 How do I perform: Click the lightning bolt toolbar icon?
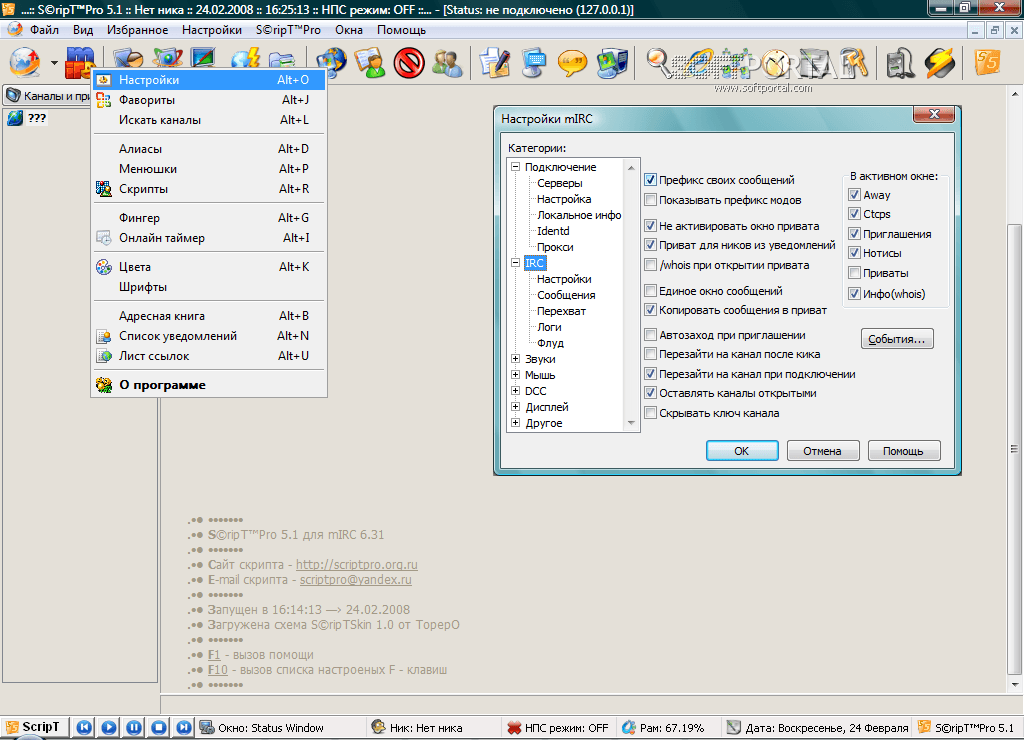coord(940,63)
